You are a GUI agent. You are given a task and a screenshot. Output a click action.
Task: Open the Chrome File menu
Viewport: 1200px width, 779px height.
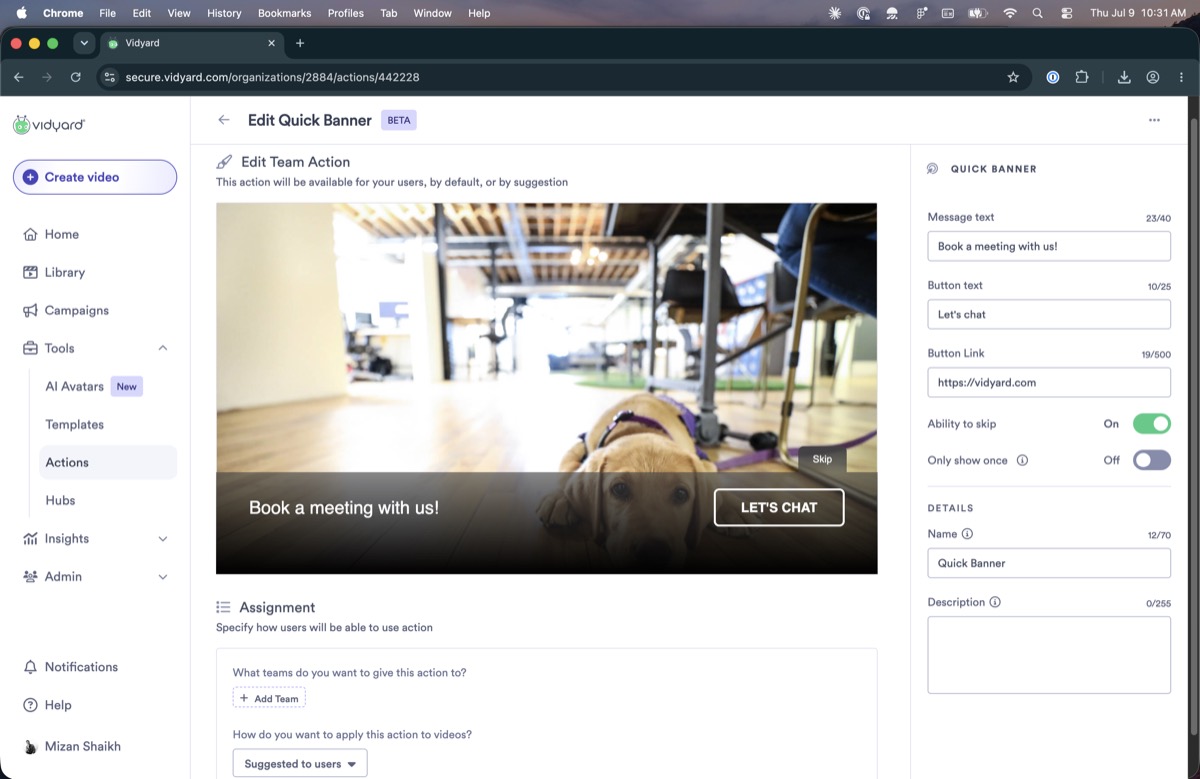[x=107, y=13]
